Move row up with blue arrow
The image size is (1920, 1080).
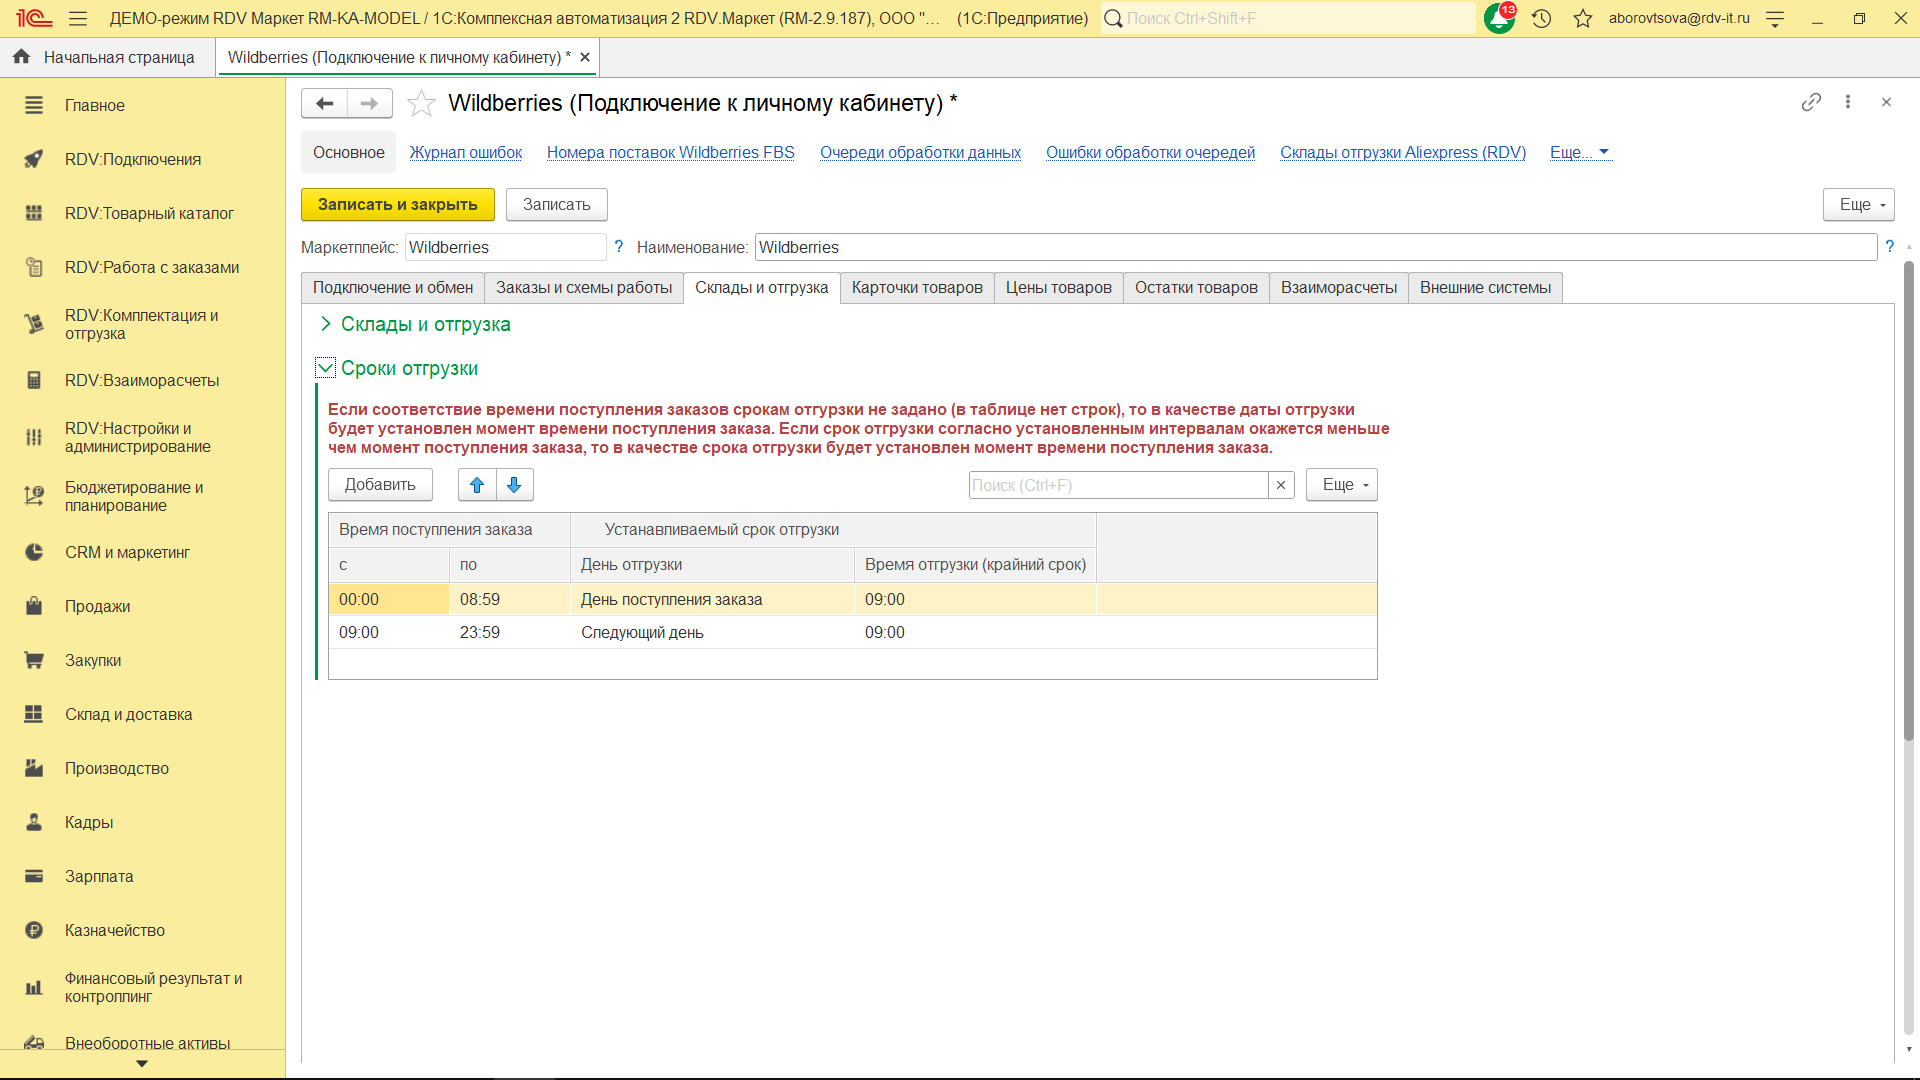[477, 485]
